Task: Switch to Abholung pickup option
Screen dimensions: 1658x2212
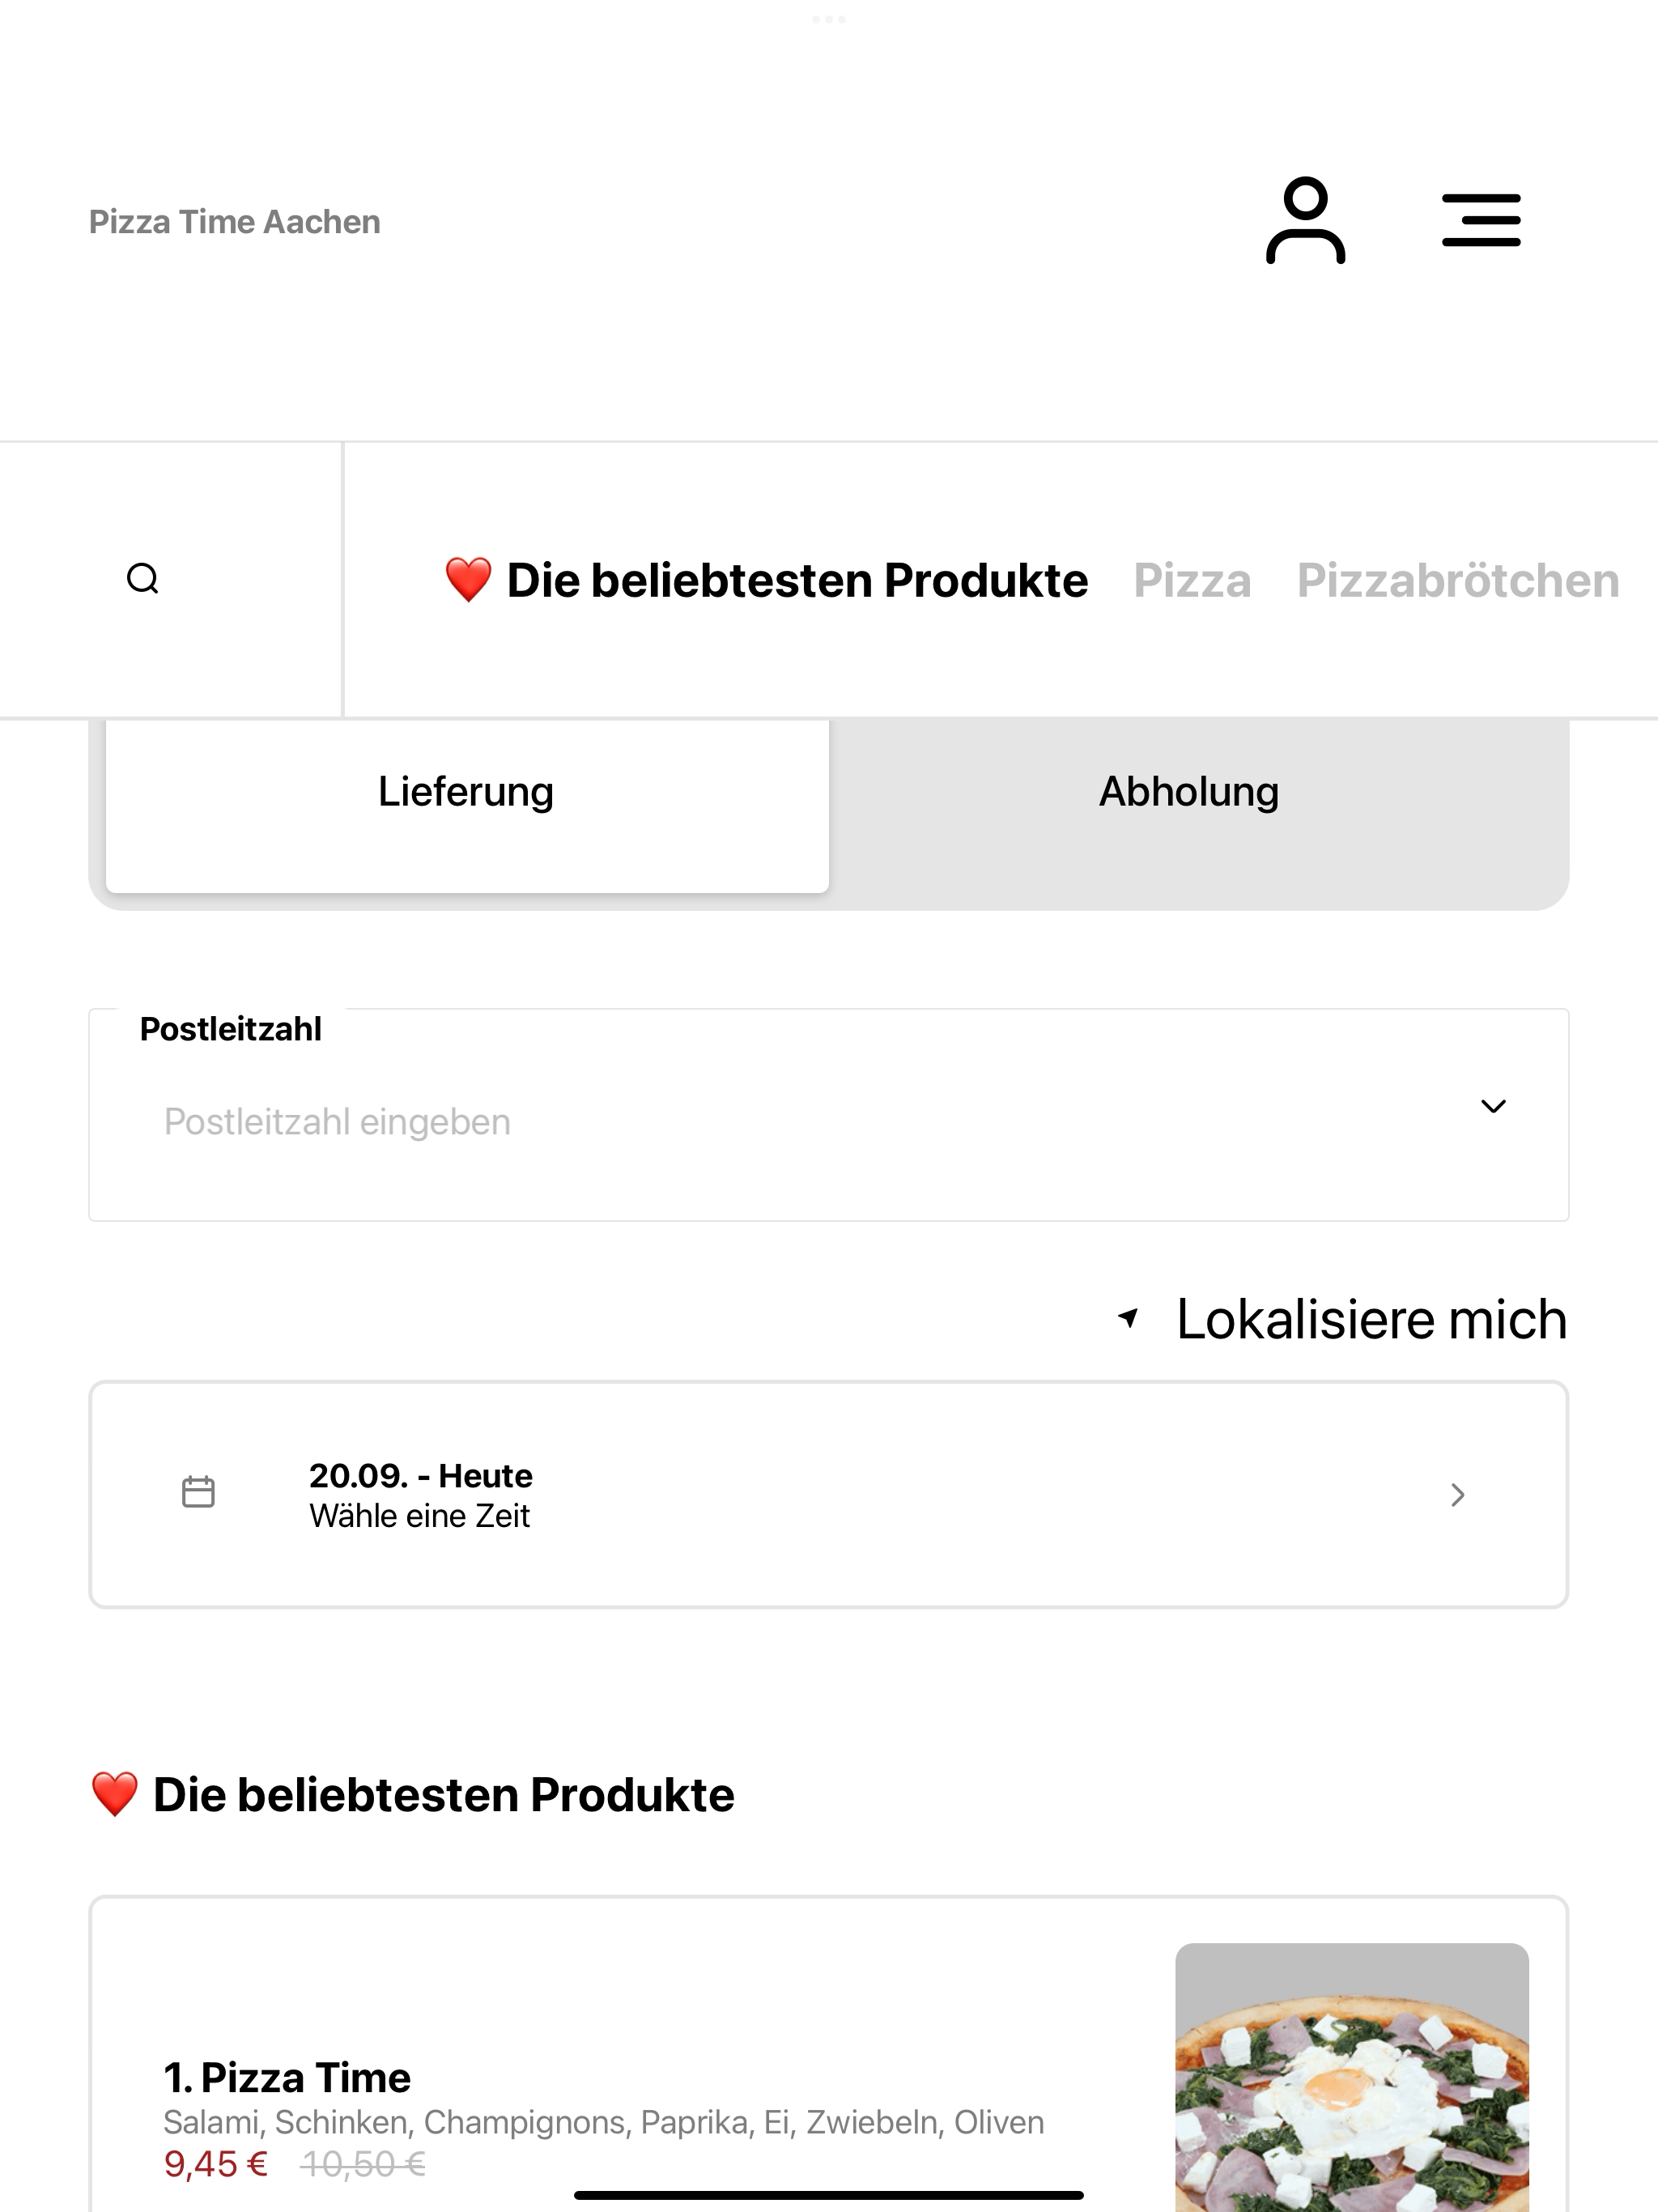Action: click(x=1190, y=792)
